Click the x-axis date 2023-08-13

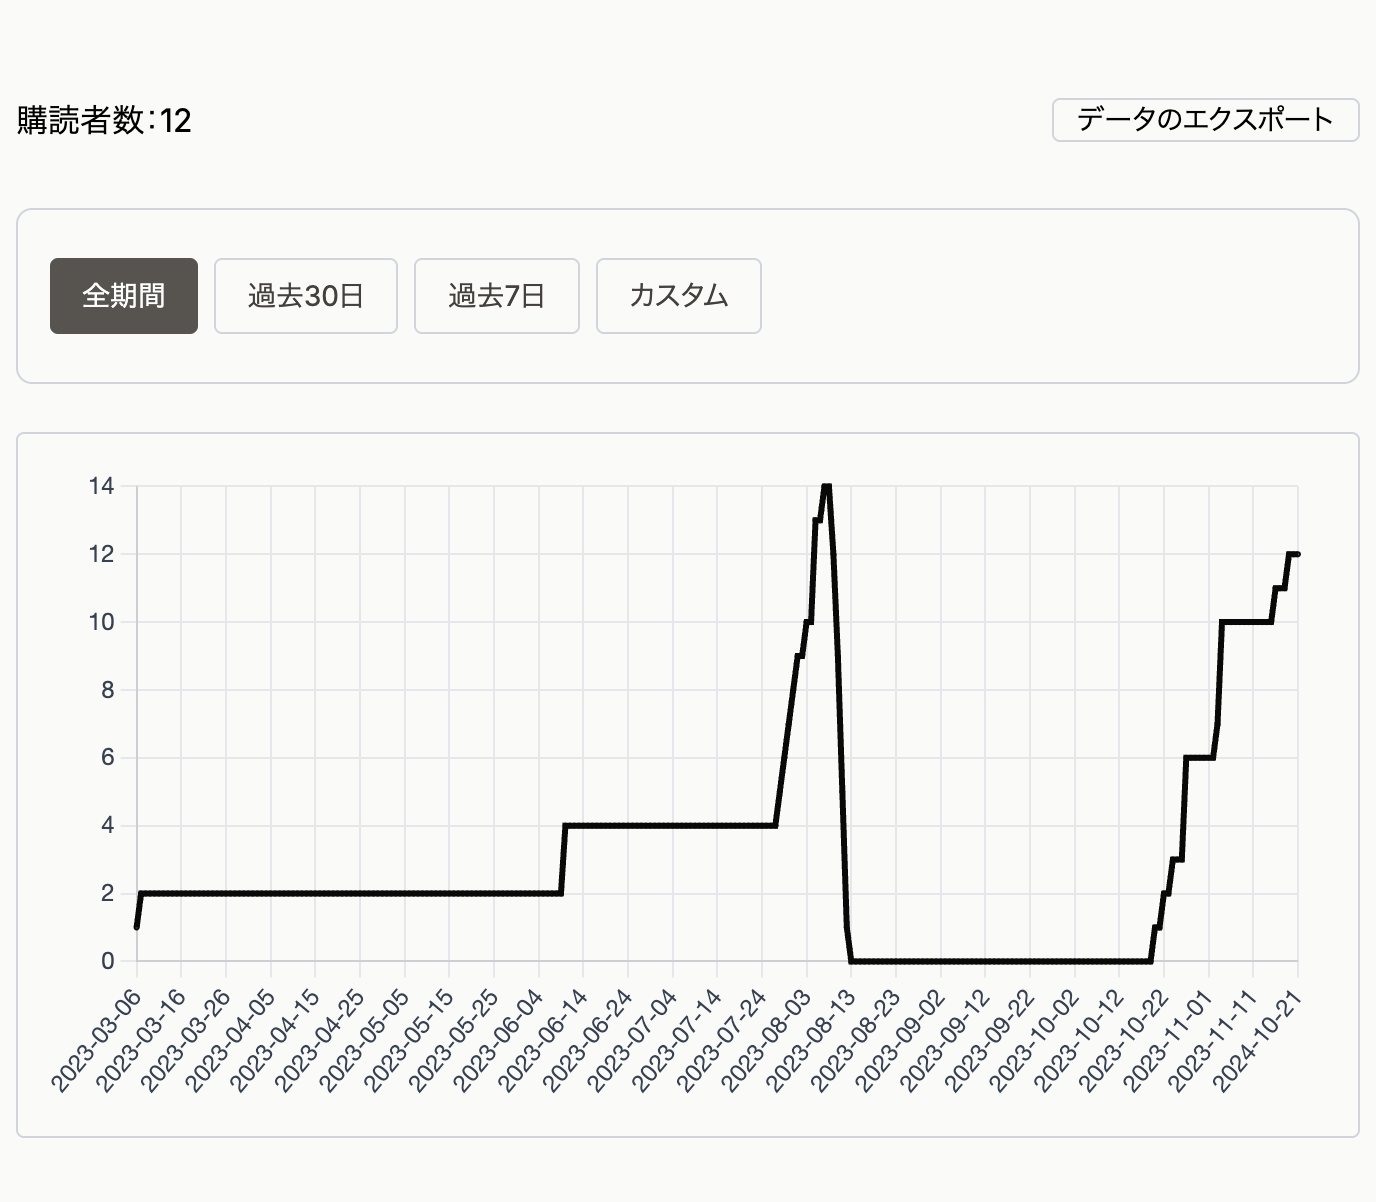click(813, 1039)
